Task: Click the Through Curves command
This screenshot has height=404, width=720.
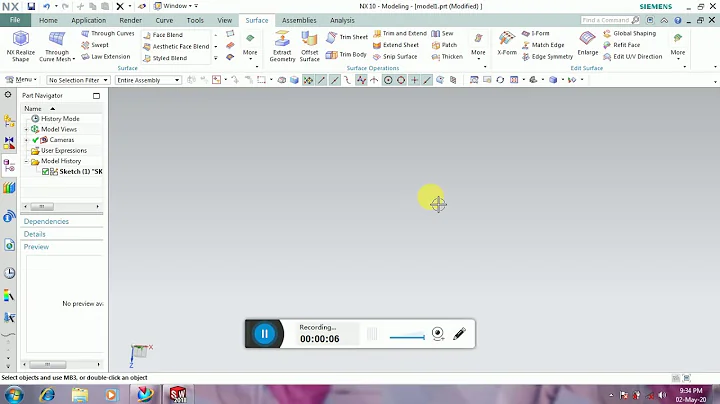Action: (108, 34)
